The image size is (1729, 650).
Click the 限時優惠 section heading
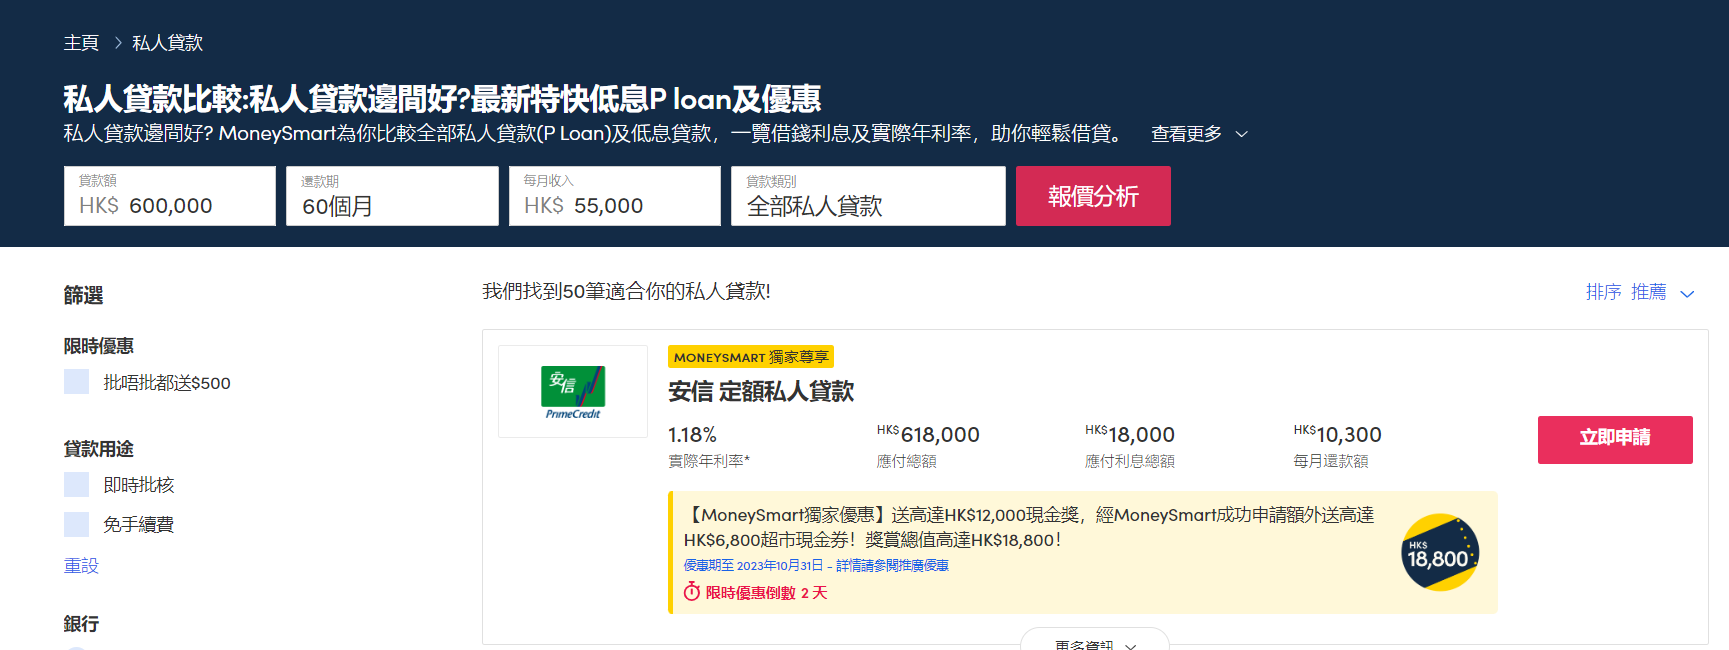coord(98,346)
